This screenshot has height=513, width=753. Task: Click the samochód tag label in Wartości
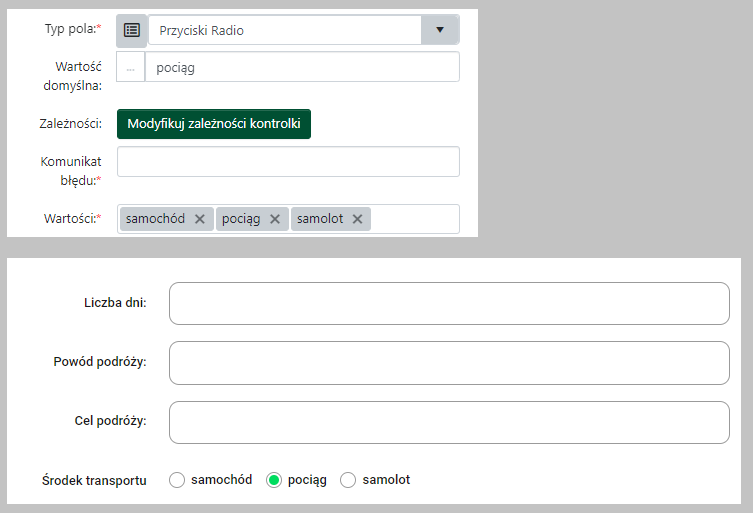click(154, 219)
